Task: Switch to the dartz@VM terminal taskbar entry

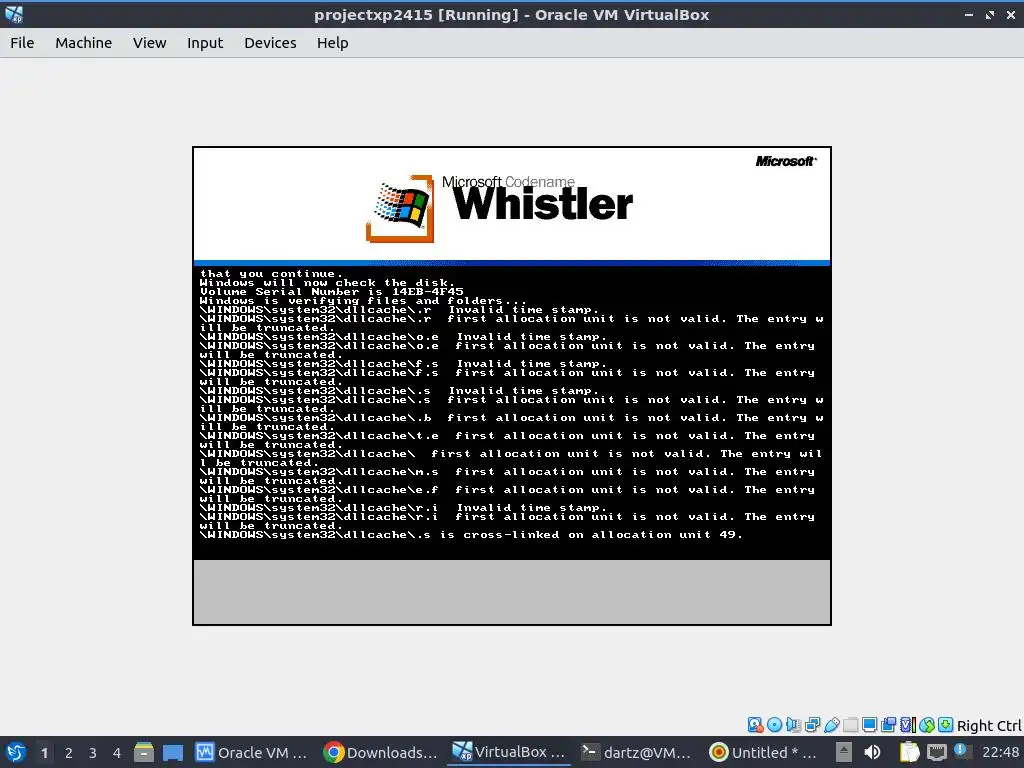Action: coord(636,752)
